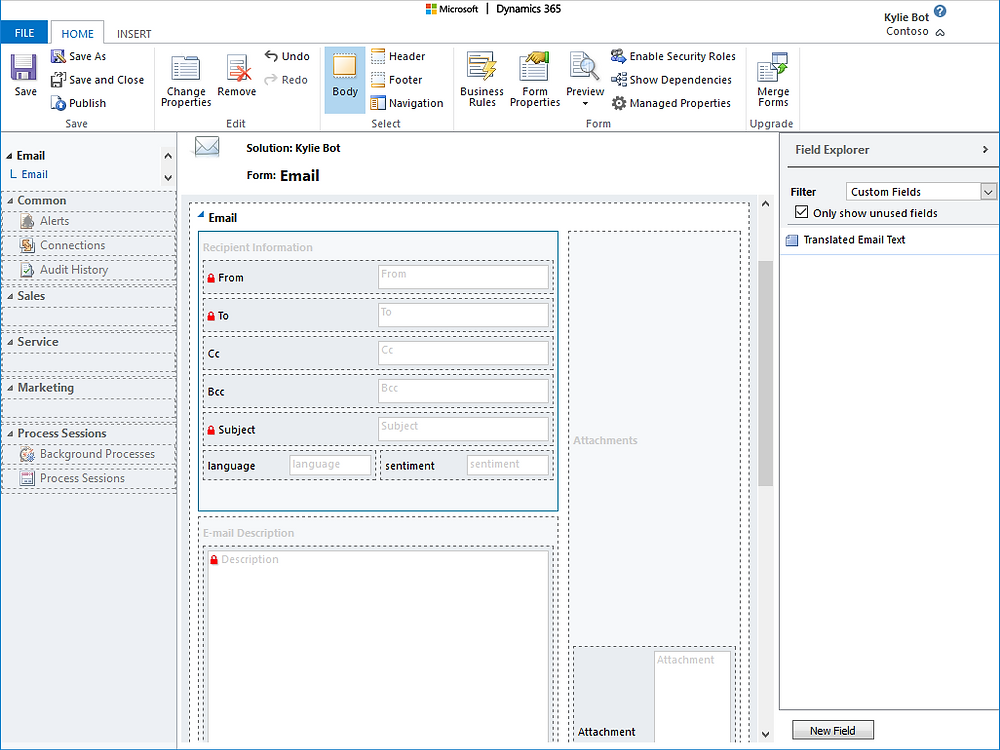Screen dimensions: 1000x750
Task: Select the To field on the form
Action: pyautogui.click(x=378, y=315)
